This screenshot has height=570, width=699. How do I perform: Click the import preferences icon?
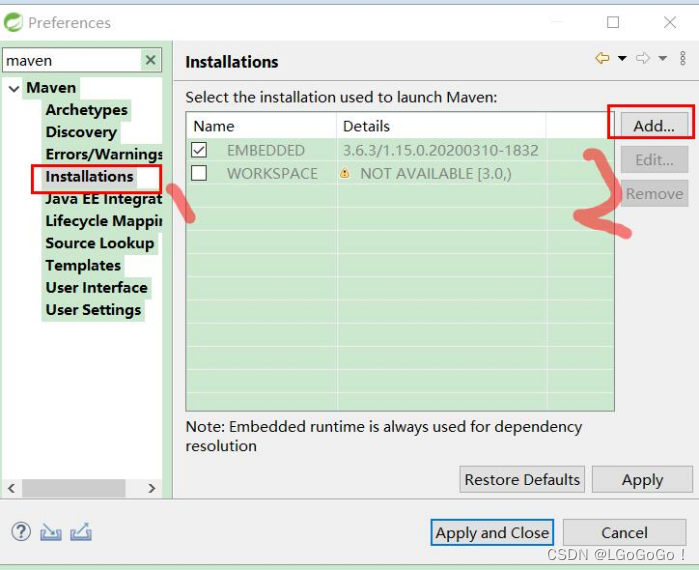point(51,532)
